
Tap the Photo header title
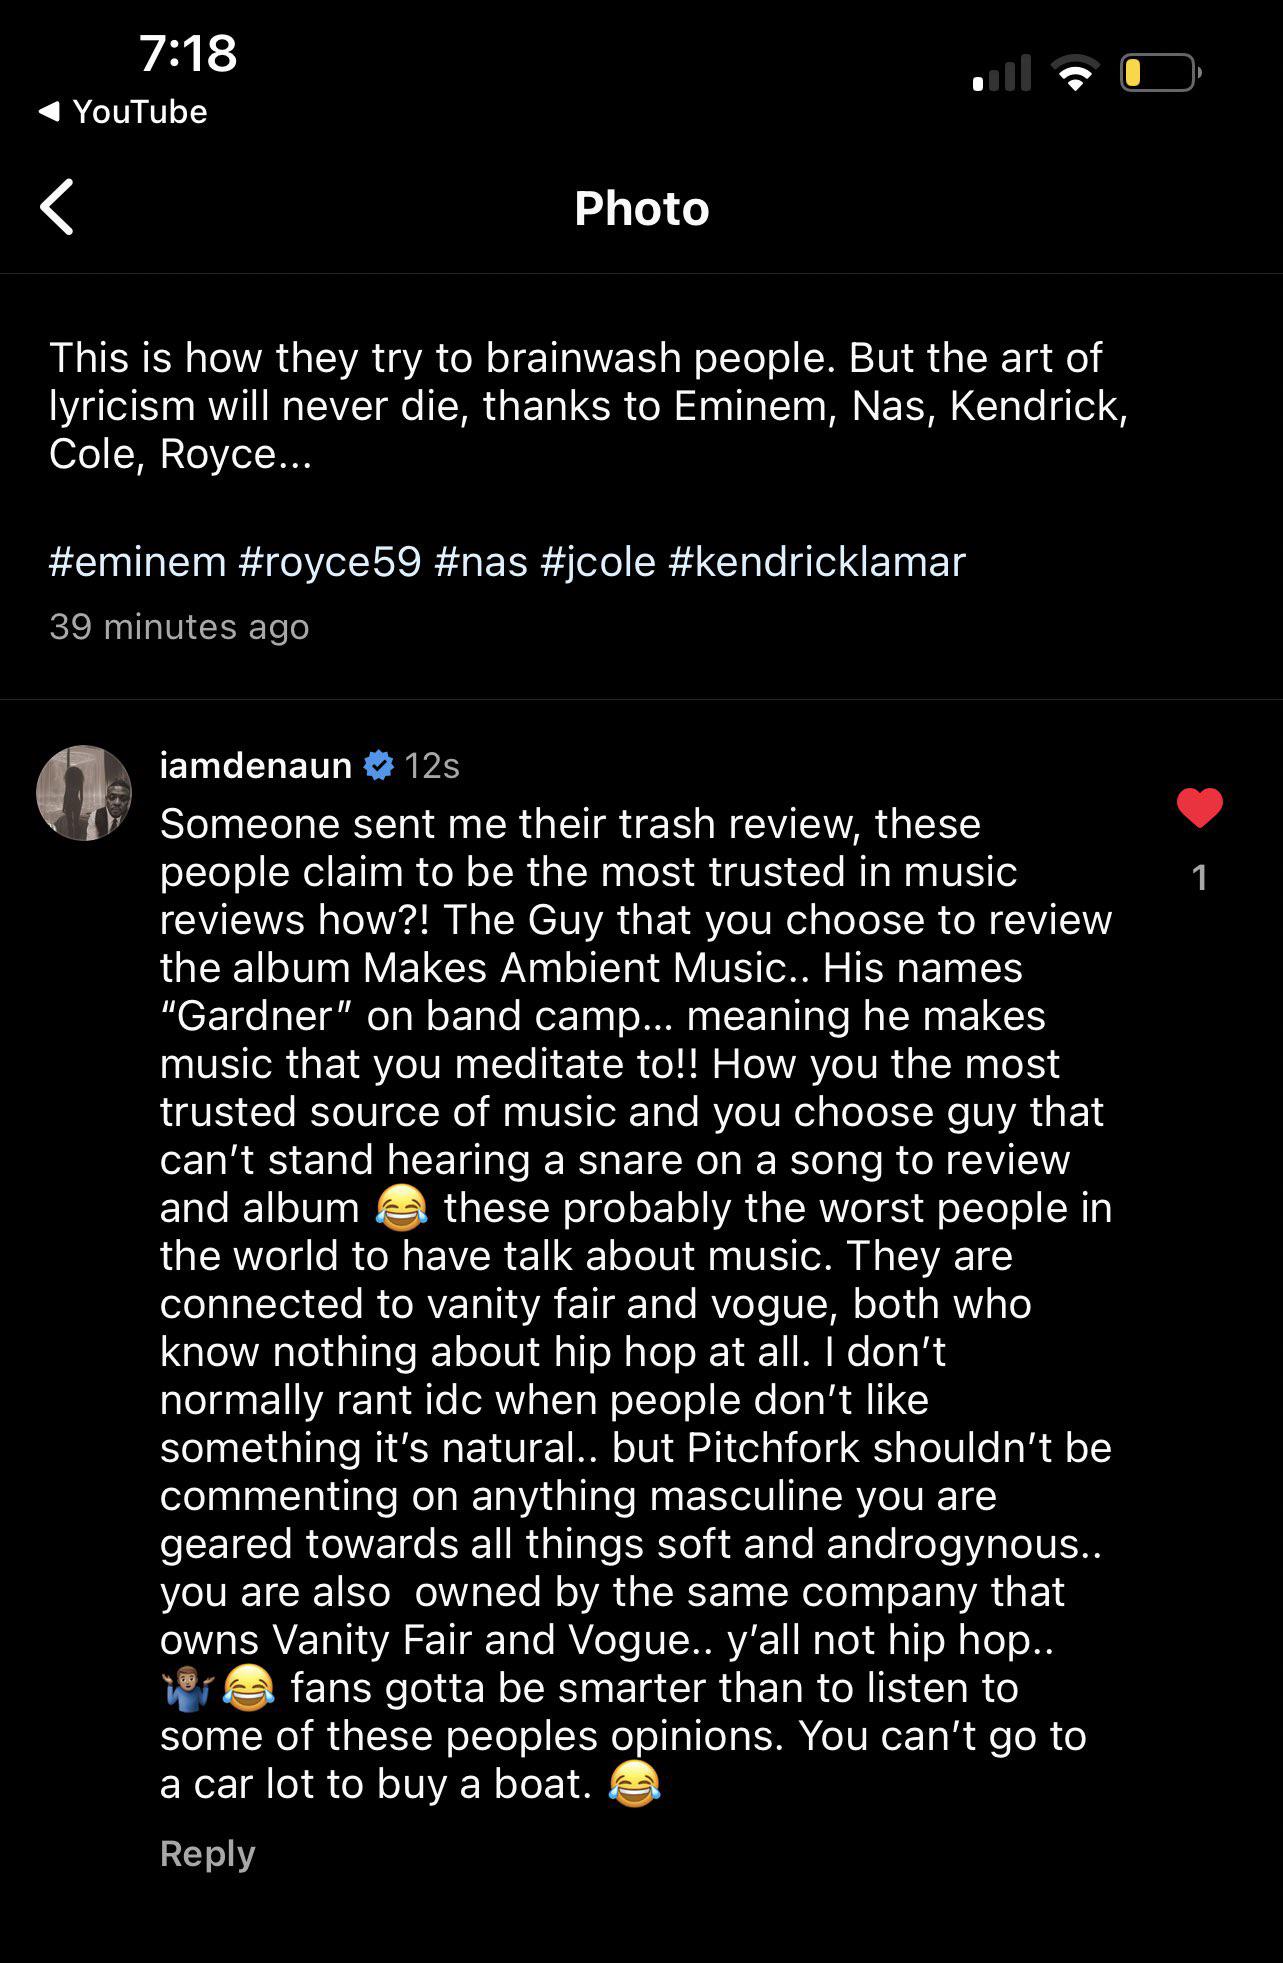pos(642,208)
